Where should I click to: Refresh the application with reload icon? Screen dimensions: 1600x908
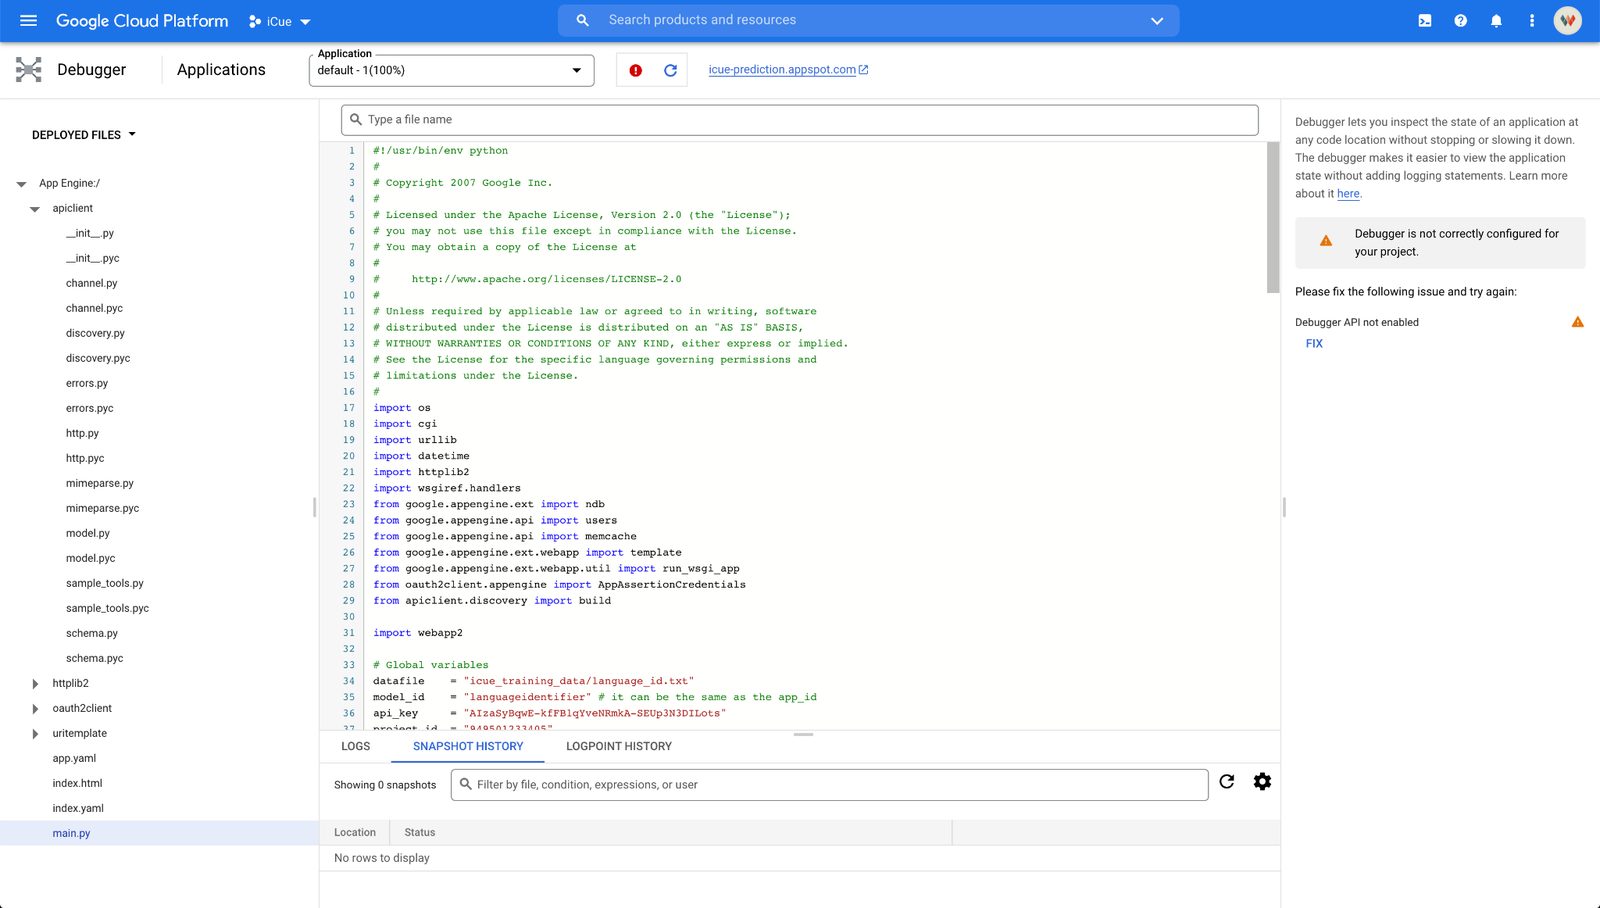tap(670, 70)
